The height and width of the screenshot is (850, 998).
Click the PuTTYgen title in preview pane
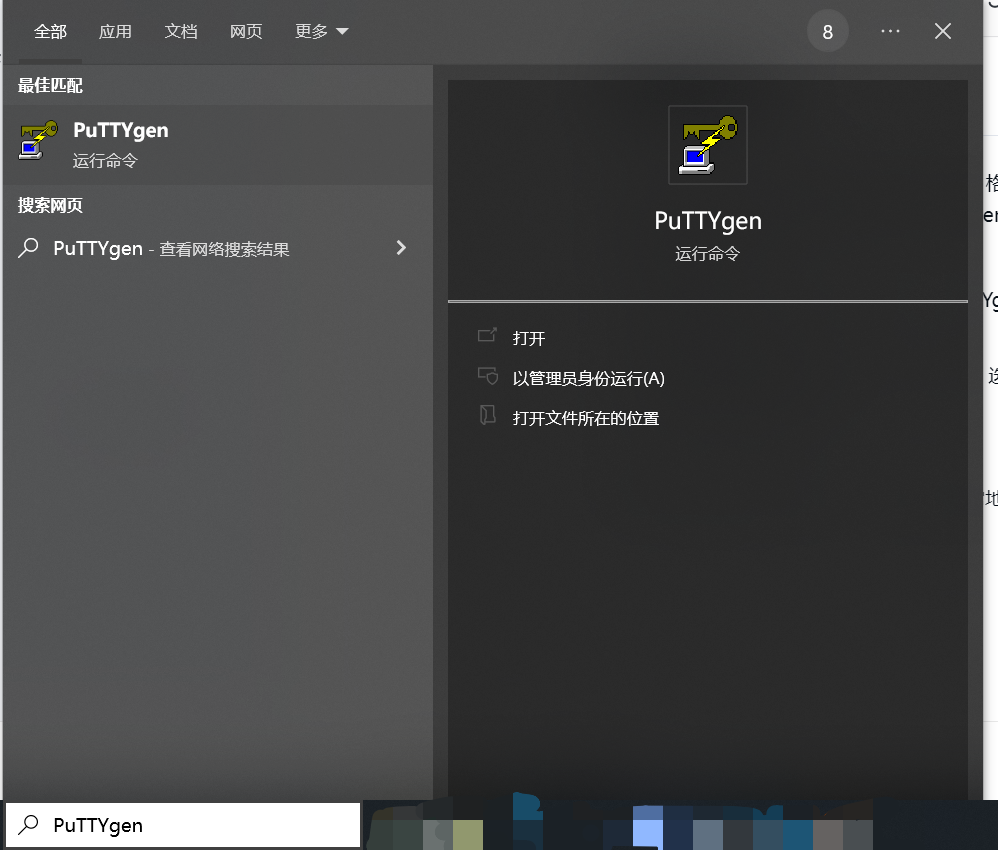pyautogui.click(x=708, y=221)
